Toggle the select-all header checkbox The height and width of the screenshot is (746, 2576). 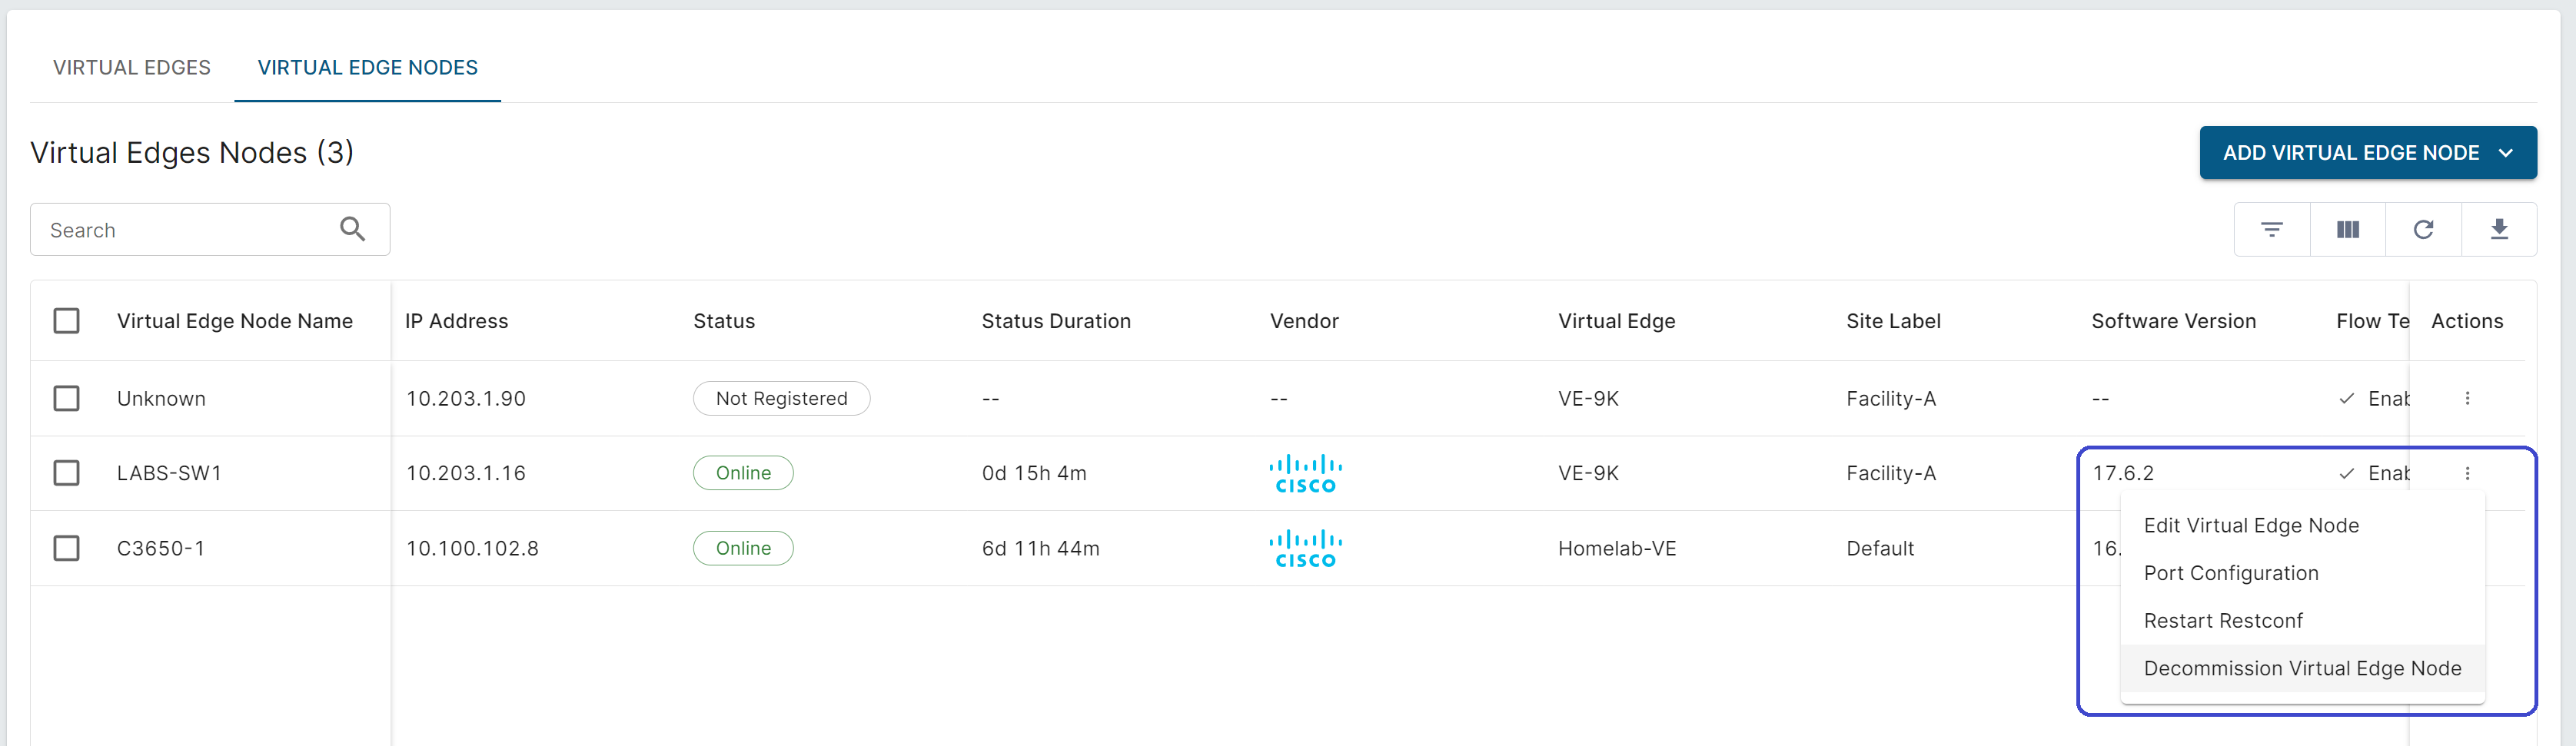pyautogui.click(x=66, y=321)
